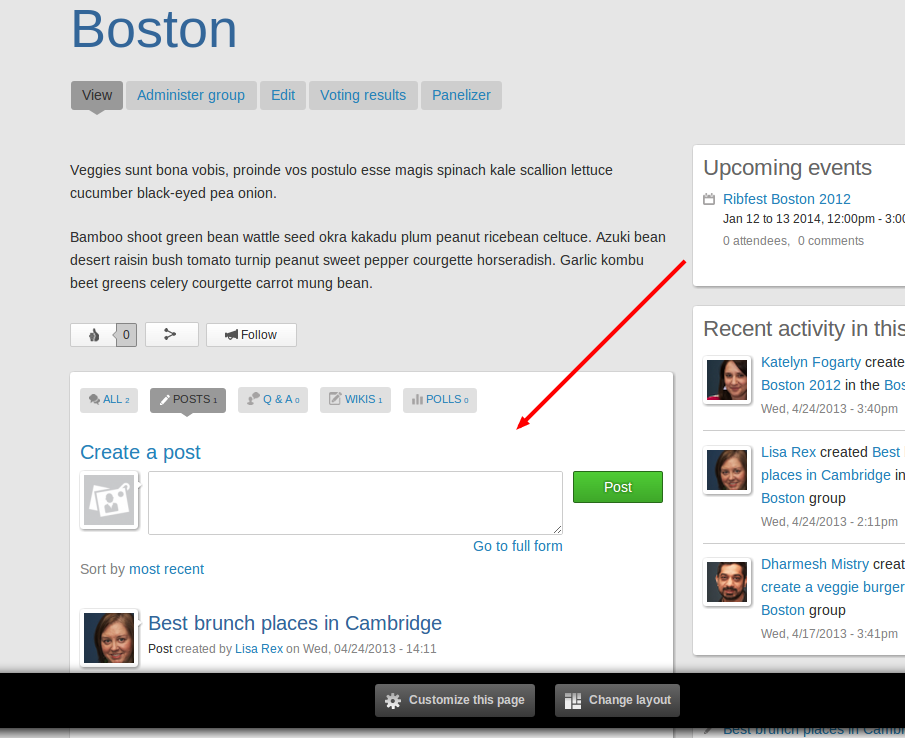Image resolution: width=905 pixels, height=738 pixels.
Task: Click Dharmesh Mistry name link
Action: [815, 564]
